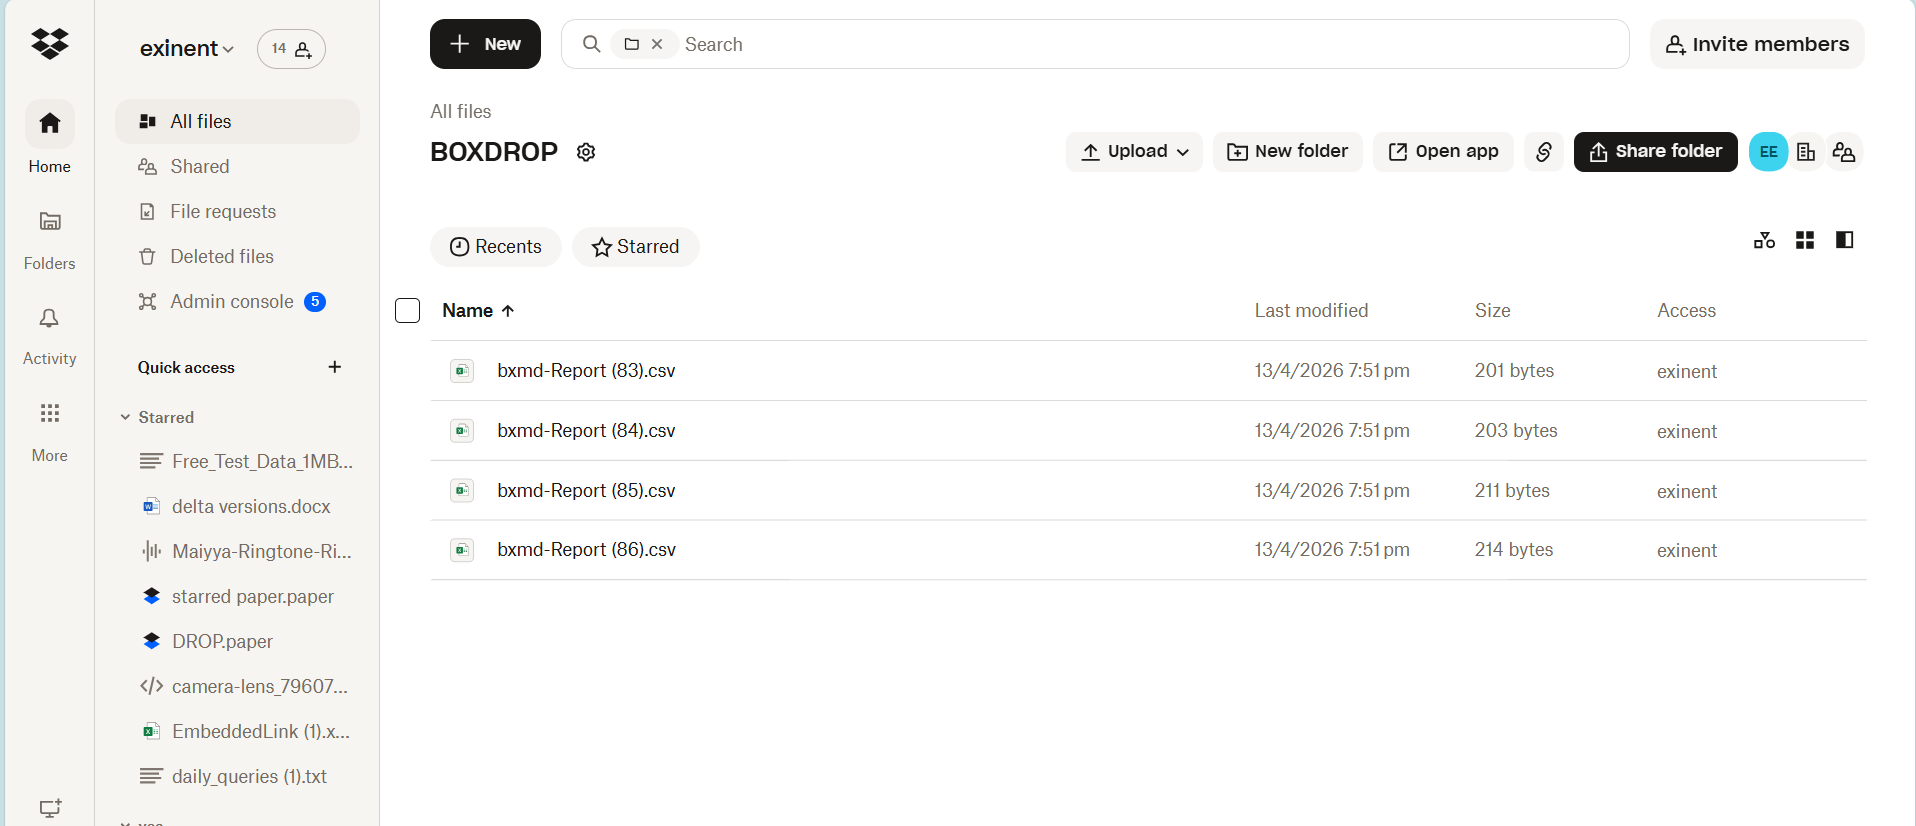Select All files in sidebar

237,121
